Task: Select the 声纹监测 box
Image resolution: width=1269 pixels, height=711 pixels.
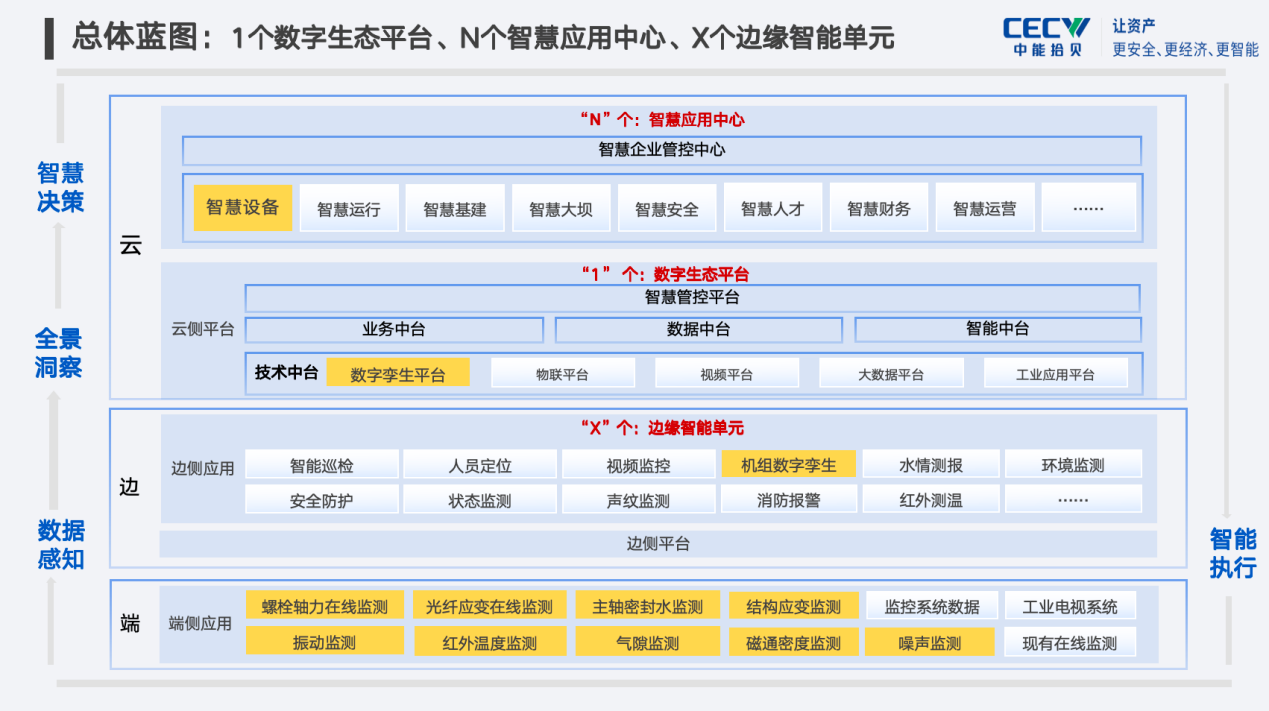Action: coord(638,500)
